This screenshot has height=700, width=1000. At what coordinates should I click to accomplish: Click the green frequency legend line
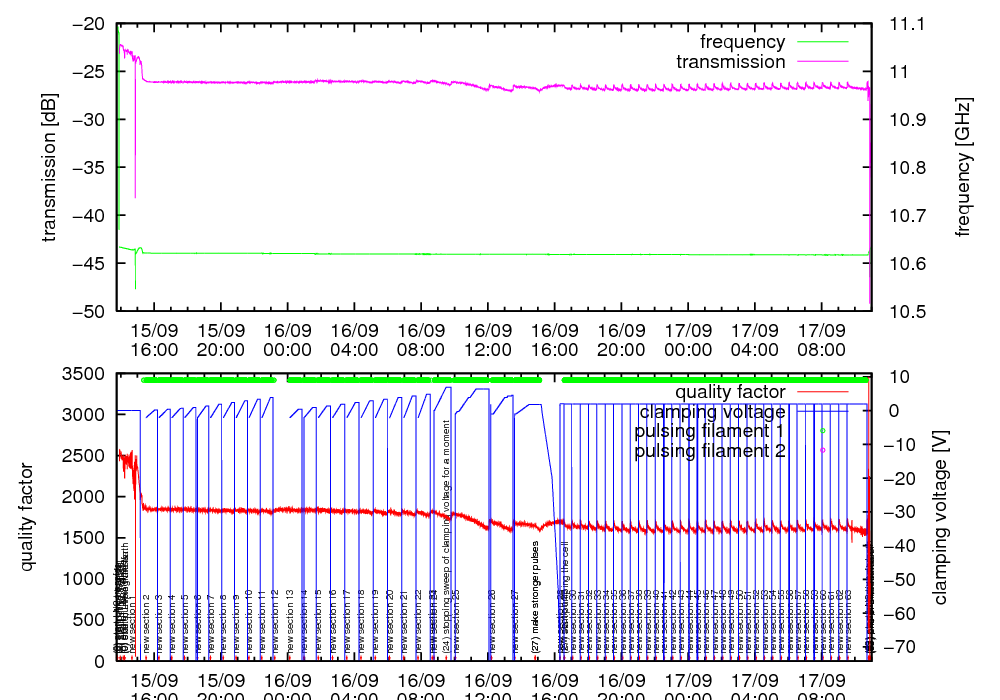[x=821, y=42]
